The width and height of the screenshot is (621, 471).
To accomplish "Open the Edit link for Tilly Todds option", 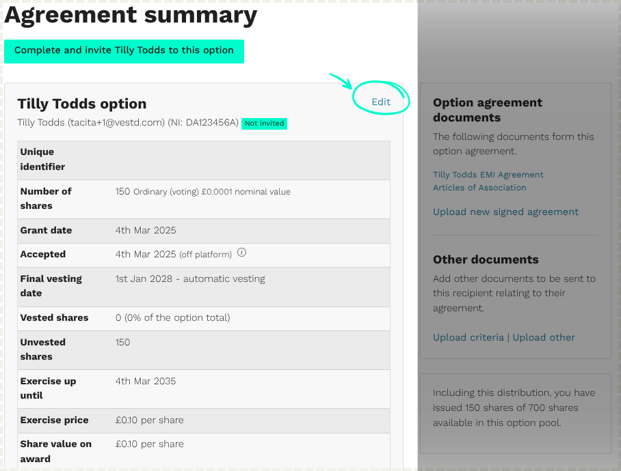I will (x=381, y=102).
